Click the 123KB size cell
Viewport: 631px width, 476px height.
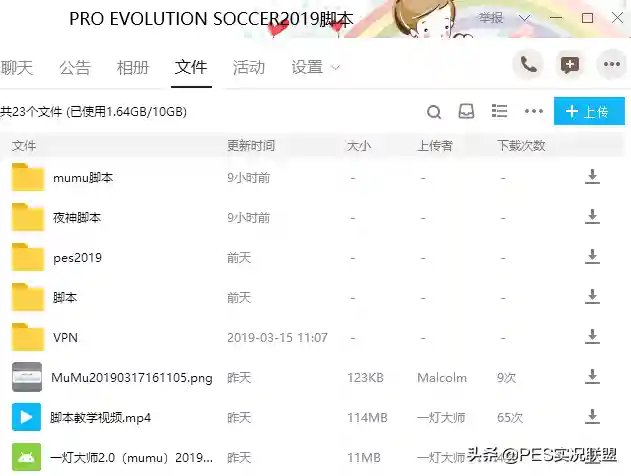point(365,377)
